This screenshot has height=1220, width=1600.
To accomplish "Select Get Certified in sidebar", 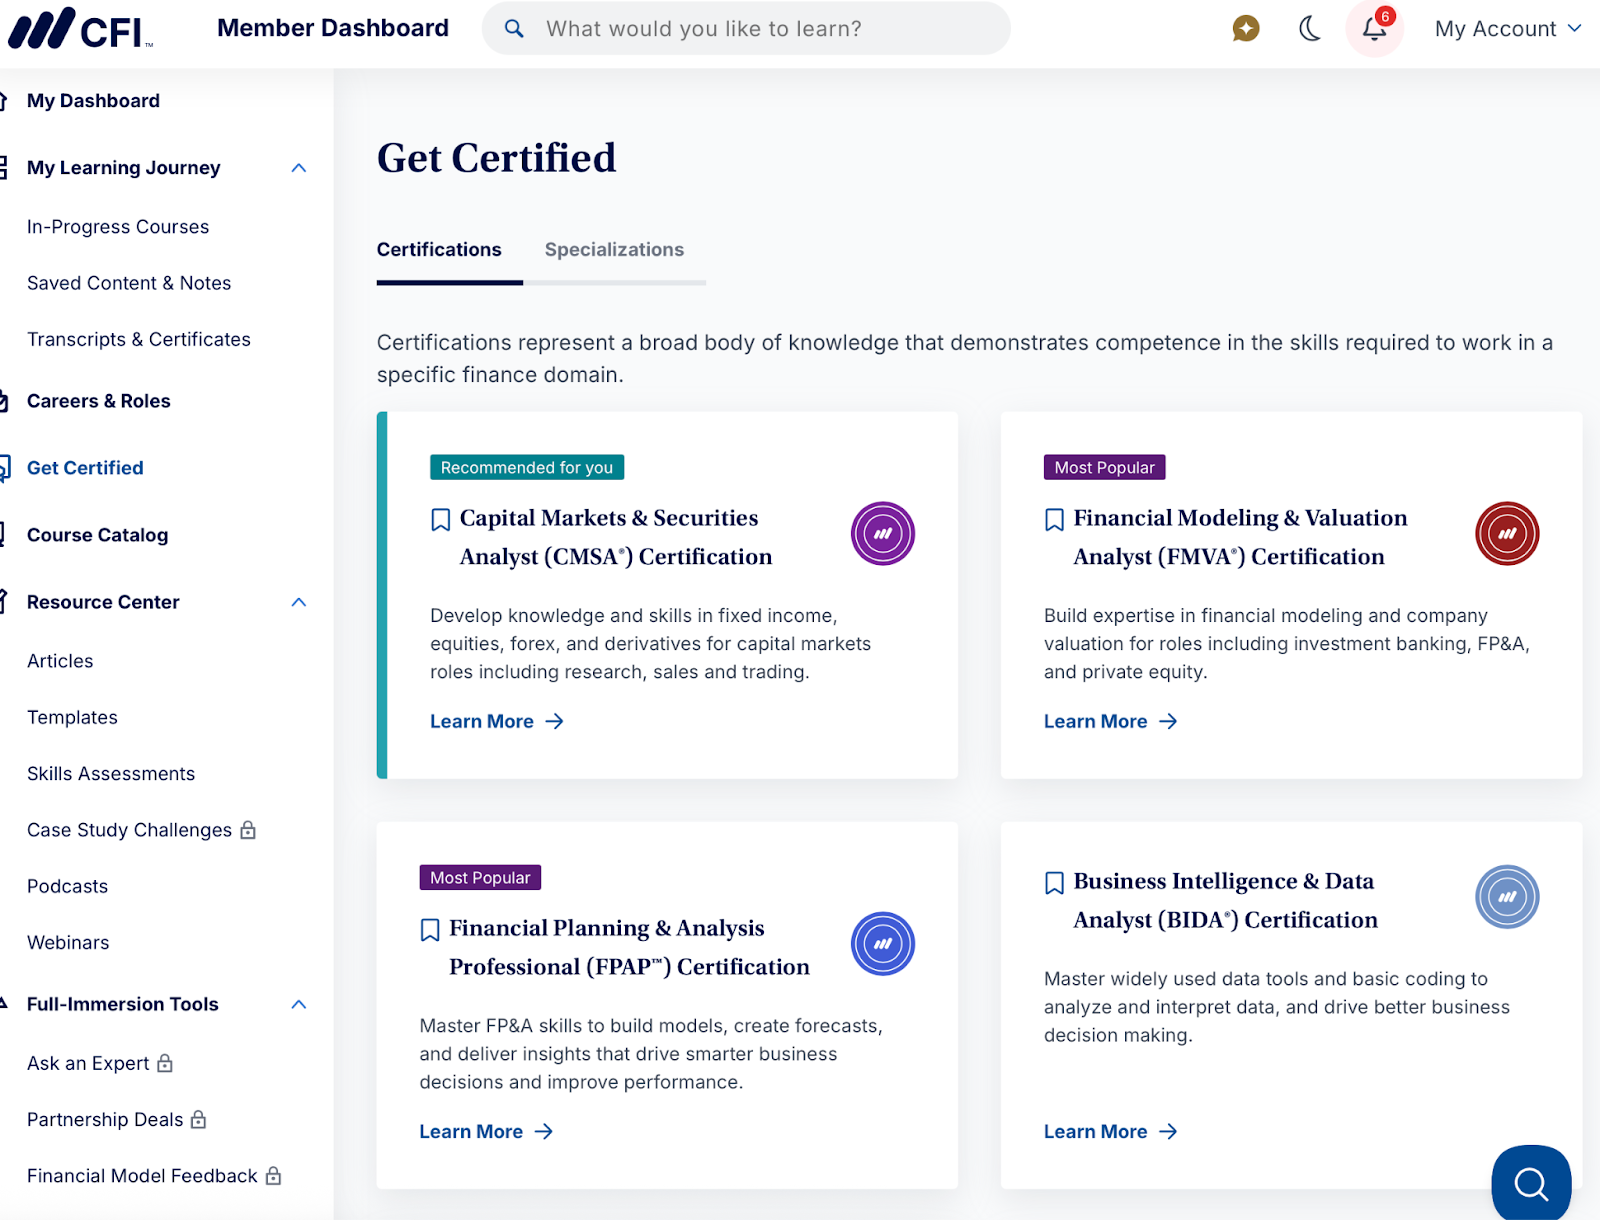I will (85, 468).
